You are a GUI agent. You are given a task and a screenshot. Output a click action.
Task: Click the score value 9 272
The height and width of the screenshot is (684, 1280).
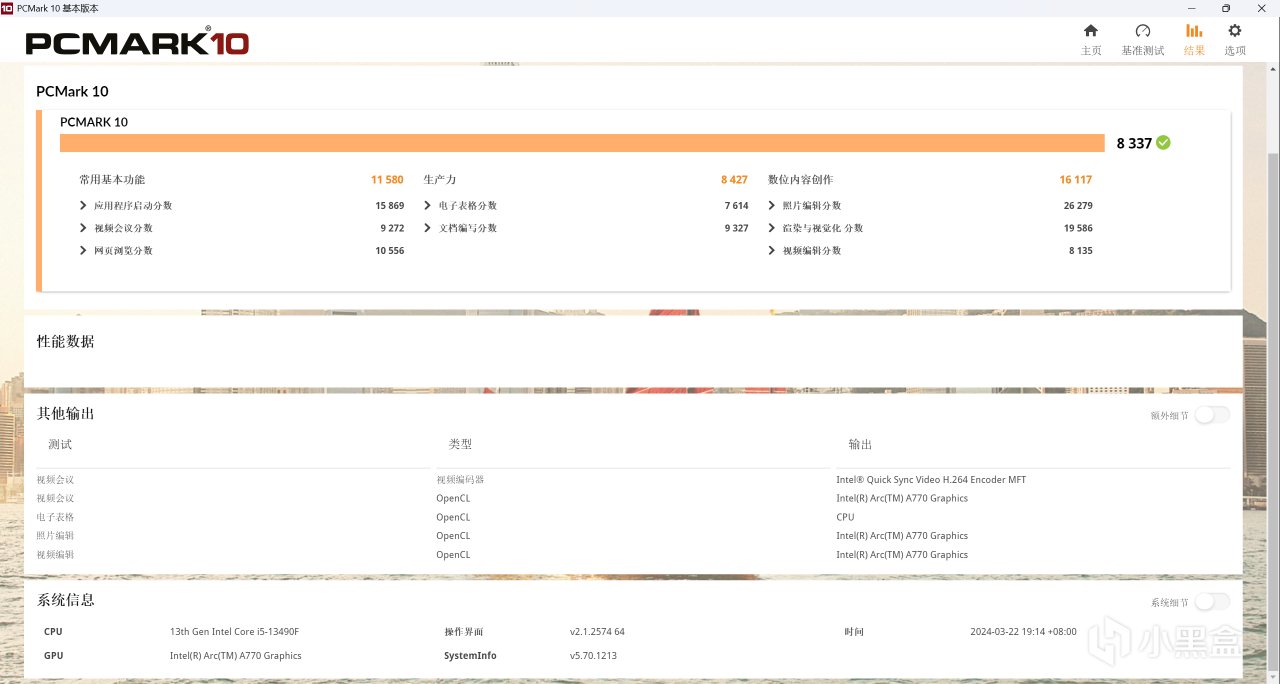tap(392, 228)
